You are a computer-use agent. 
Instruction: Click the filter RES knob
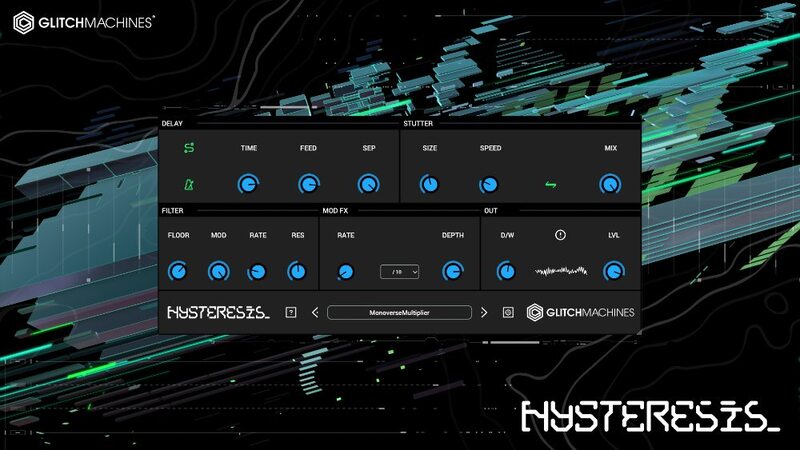coord(297,271)
